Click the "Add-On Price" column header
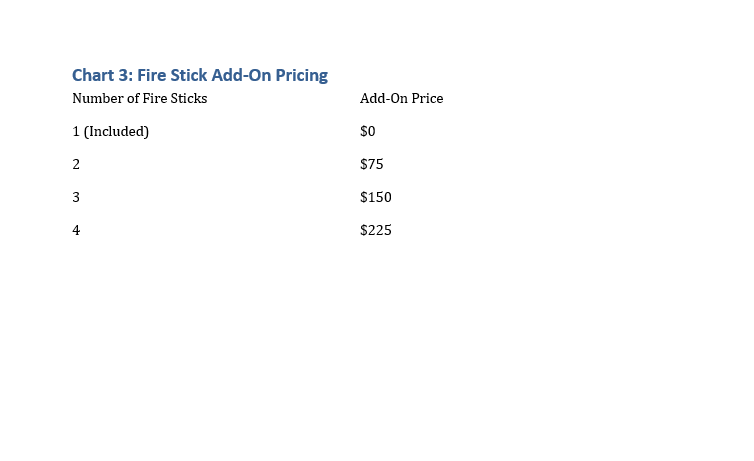754x461 pixels. point(401,99)
